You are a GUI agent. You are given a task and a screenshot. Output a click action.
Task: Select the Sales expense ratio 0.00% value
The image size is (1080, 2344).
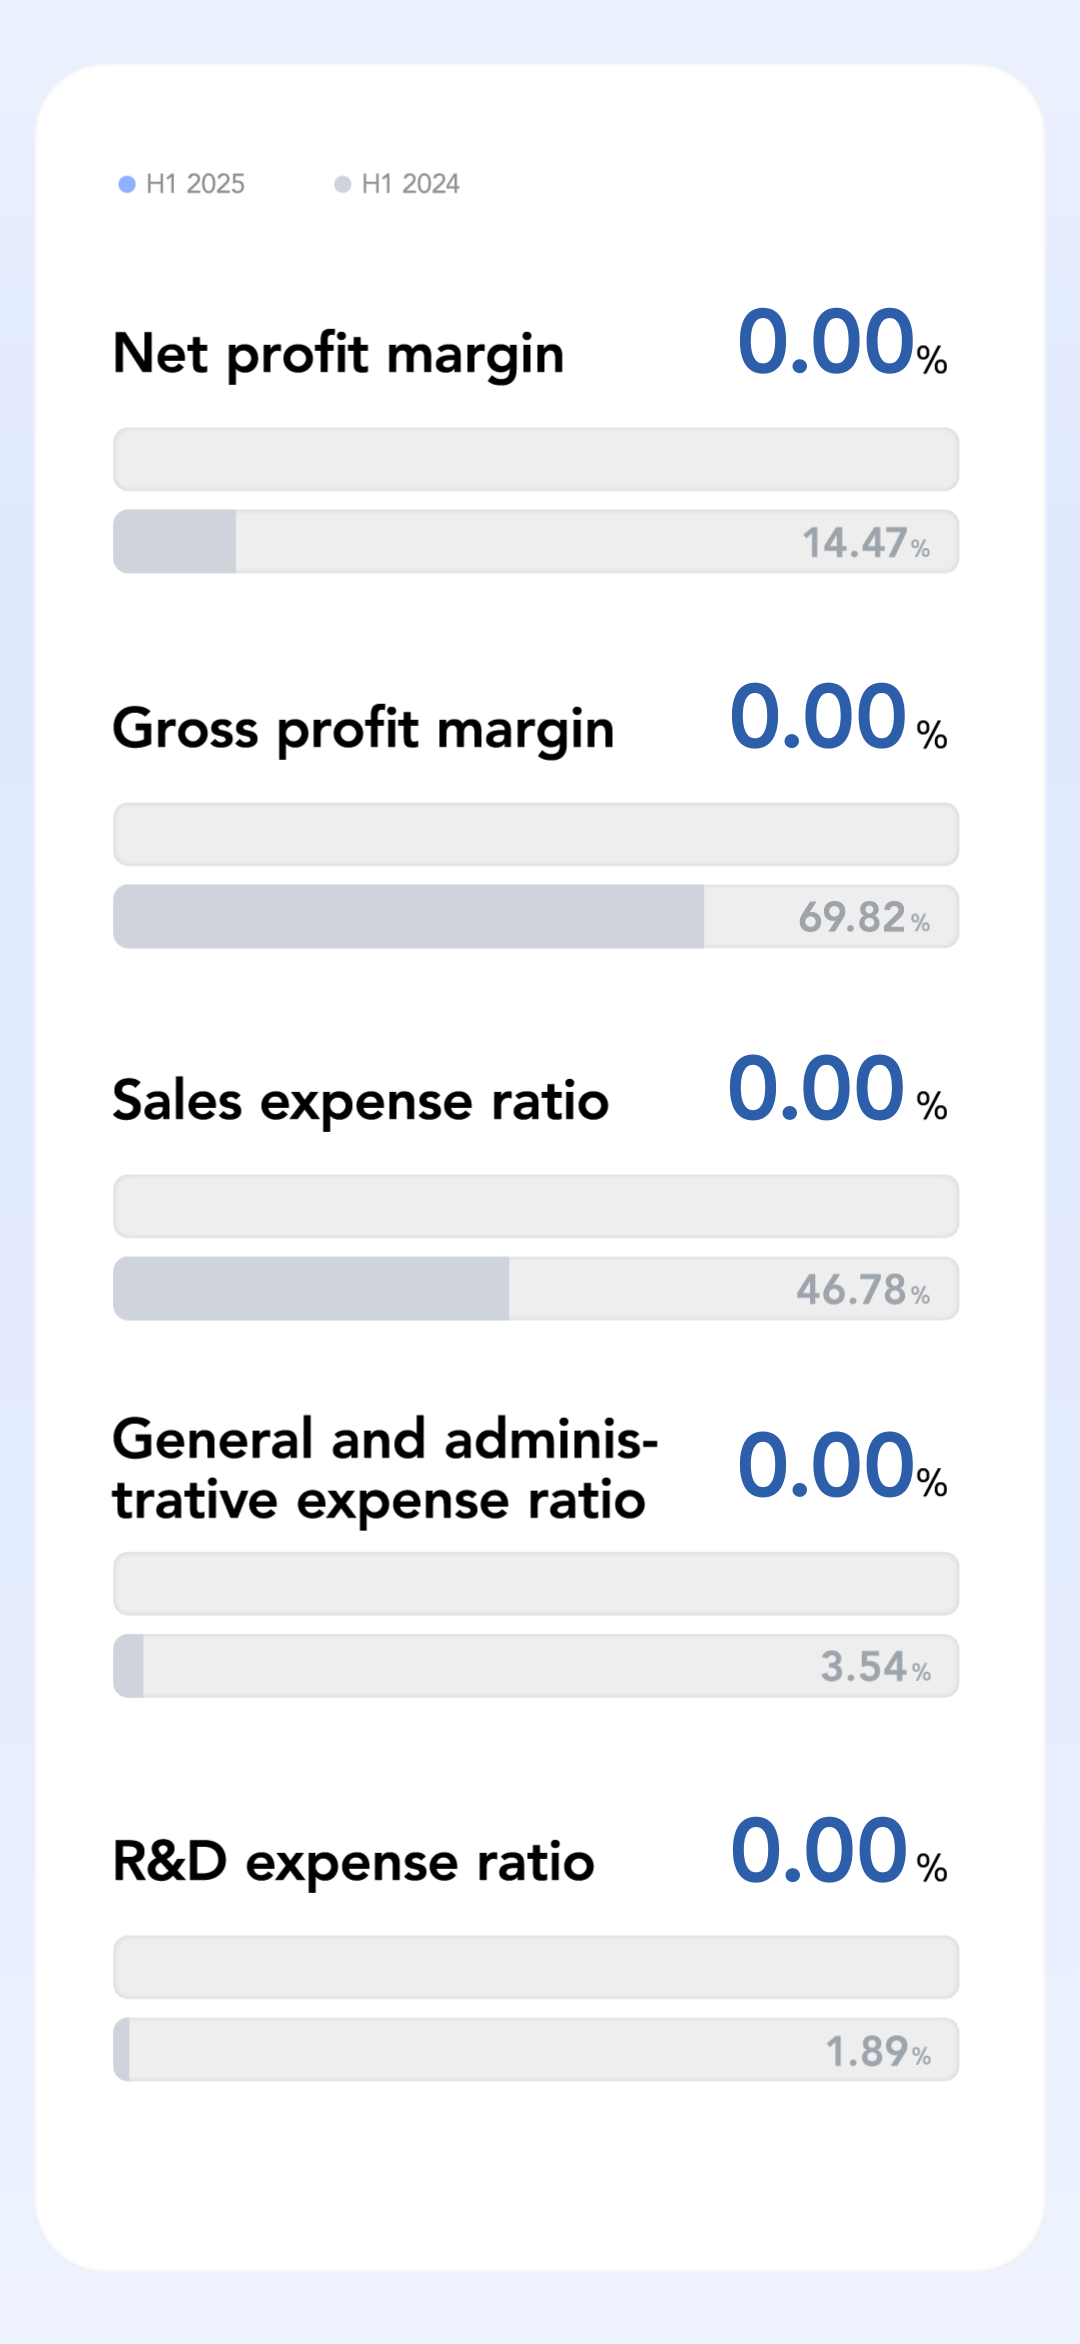pos(836,1090)
